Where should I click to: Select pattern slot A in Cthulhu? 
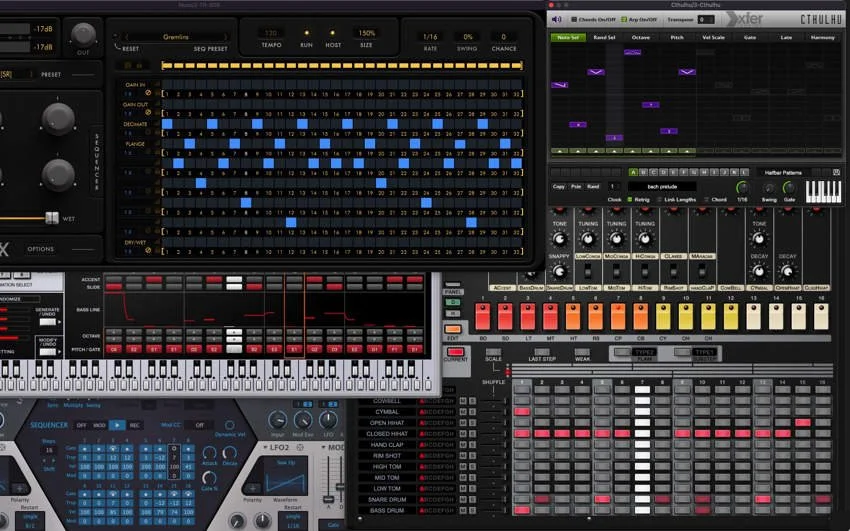pos(633,172)
